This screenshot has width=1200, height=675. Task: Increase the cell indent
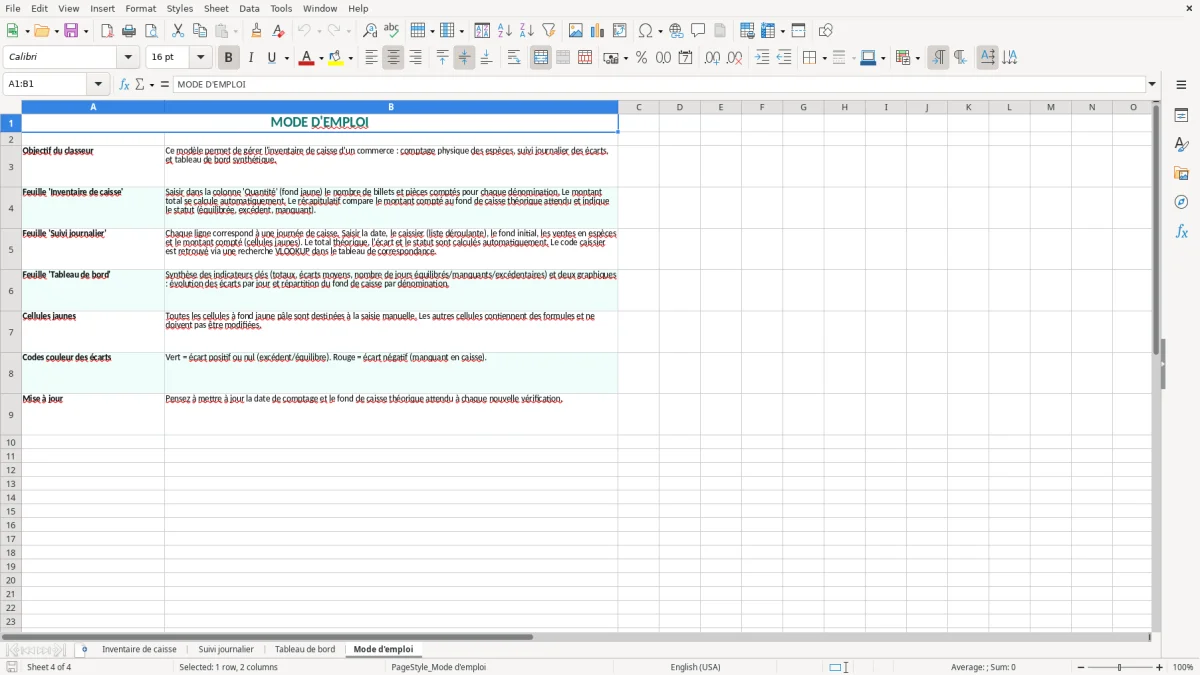(762, 58)
